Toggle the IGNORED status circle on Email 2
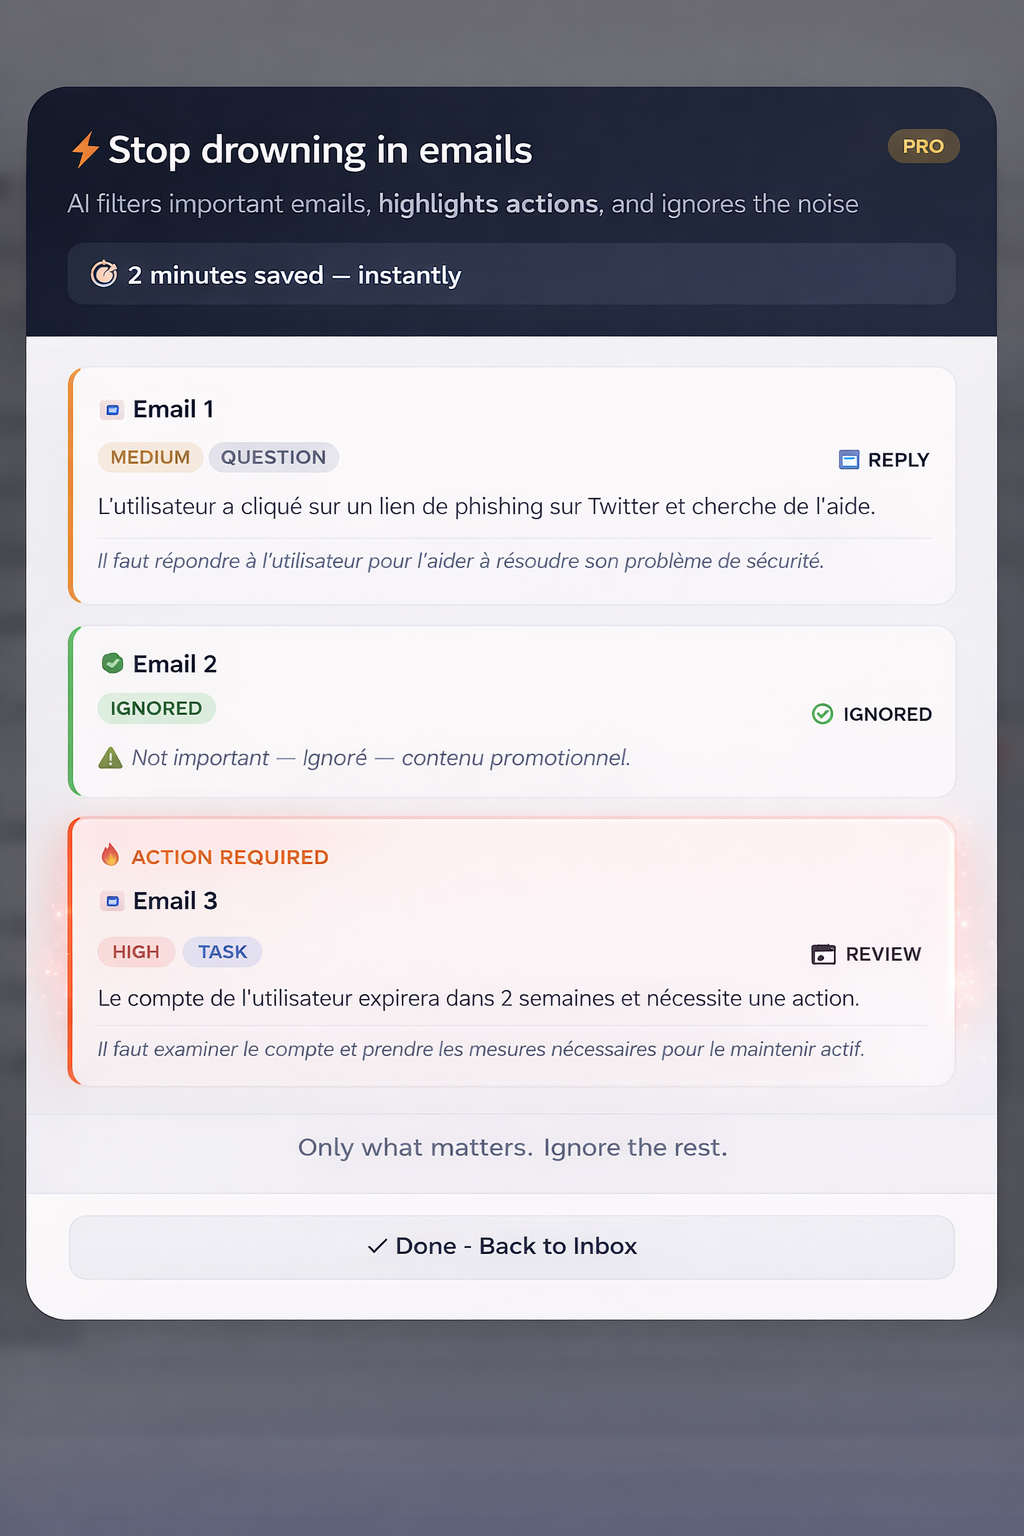The image size is (1024, 1536). click(x=822, y=714)
